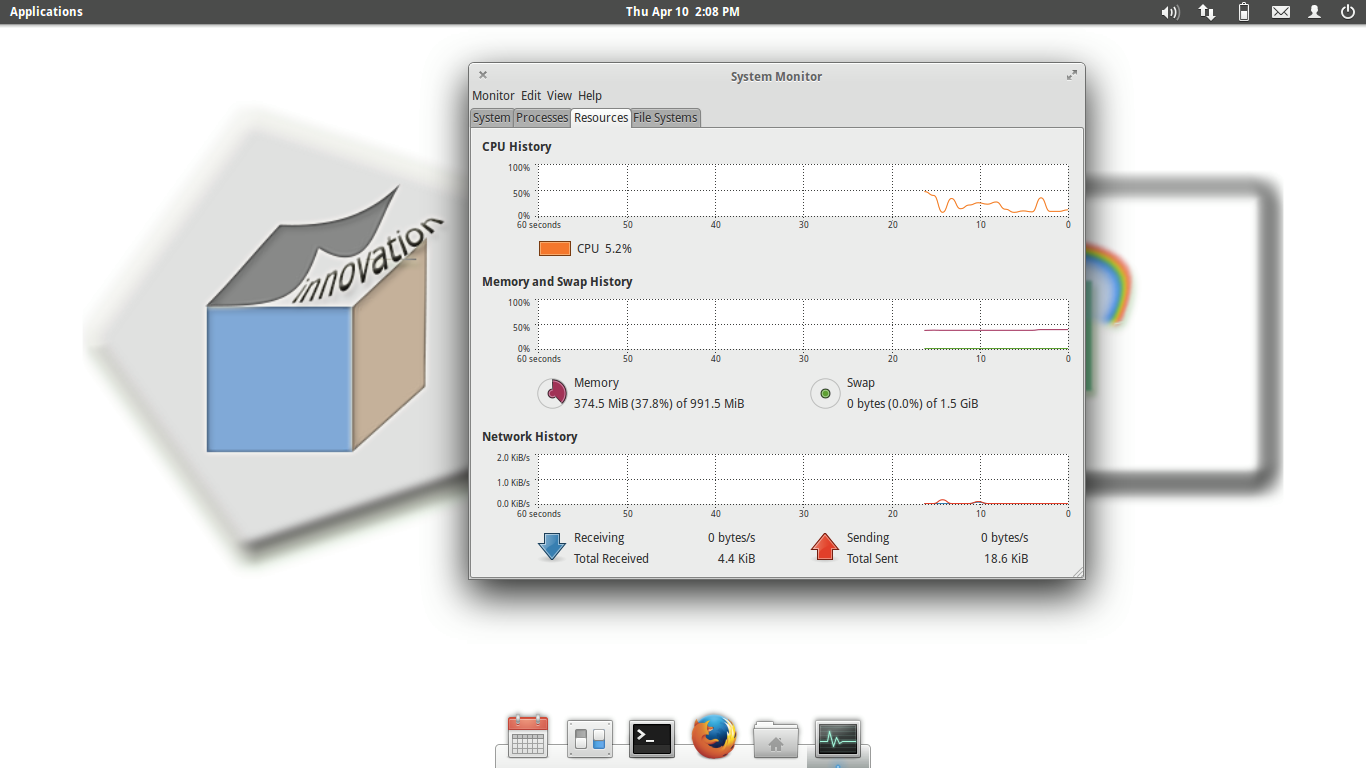Click the blue Receiving arrow icon
This screenshot has height=768, width=1366.
552,547
